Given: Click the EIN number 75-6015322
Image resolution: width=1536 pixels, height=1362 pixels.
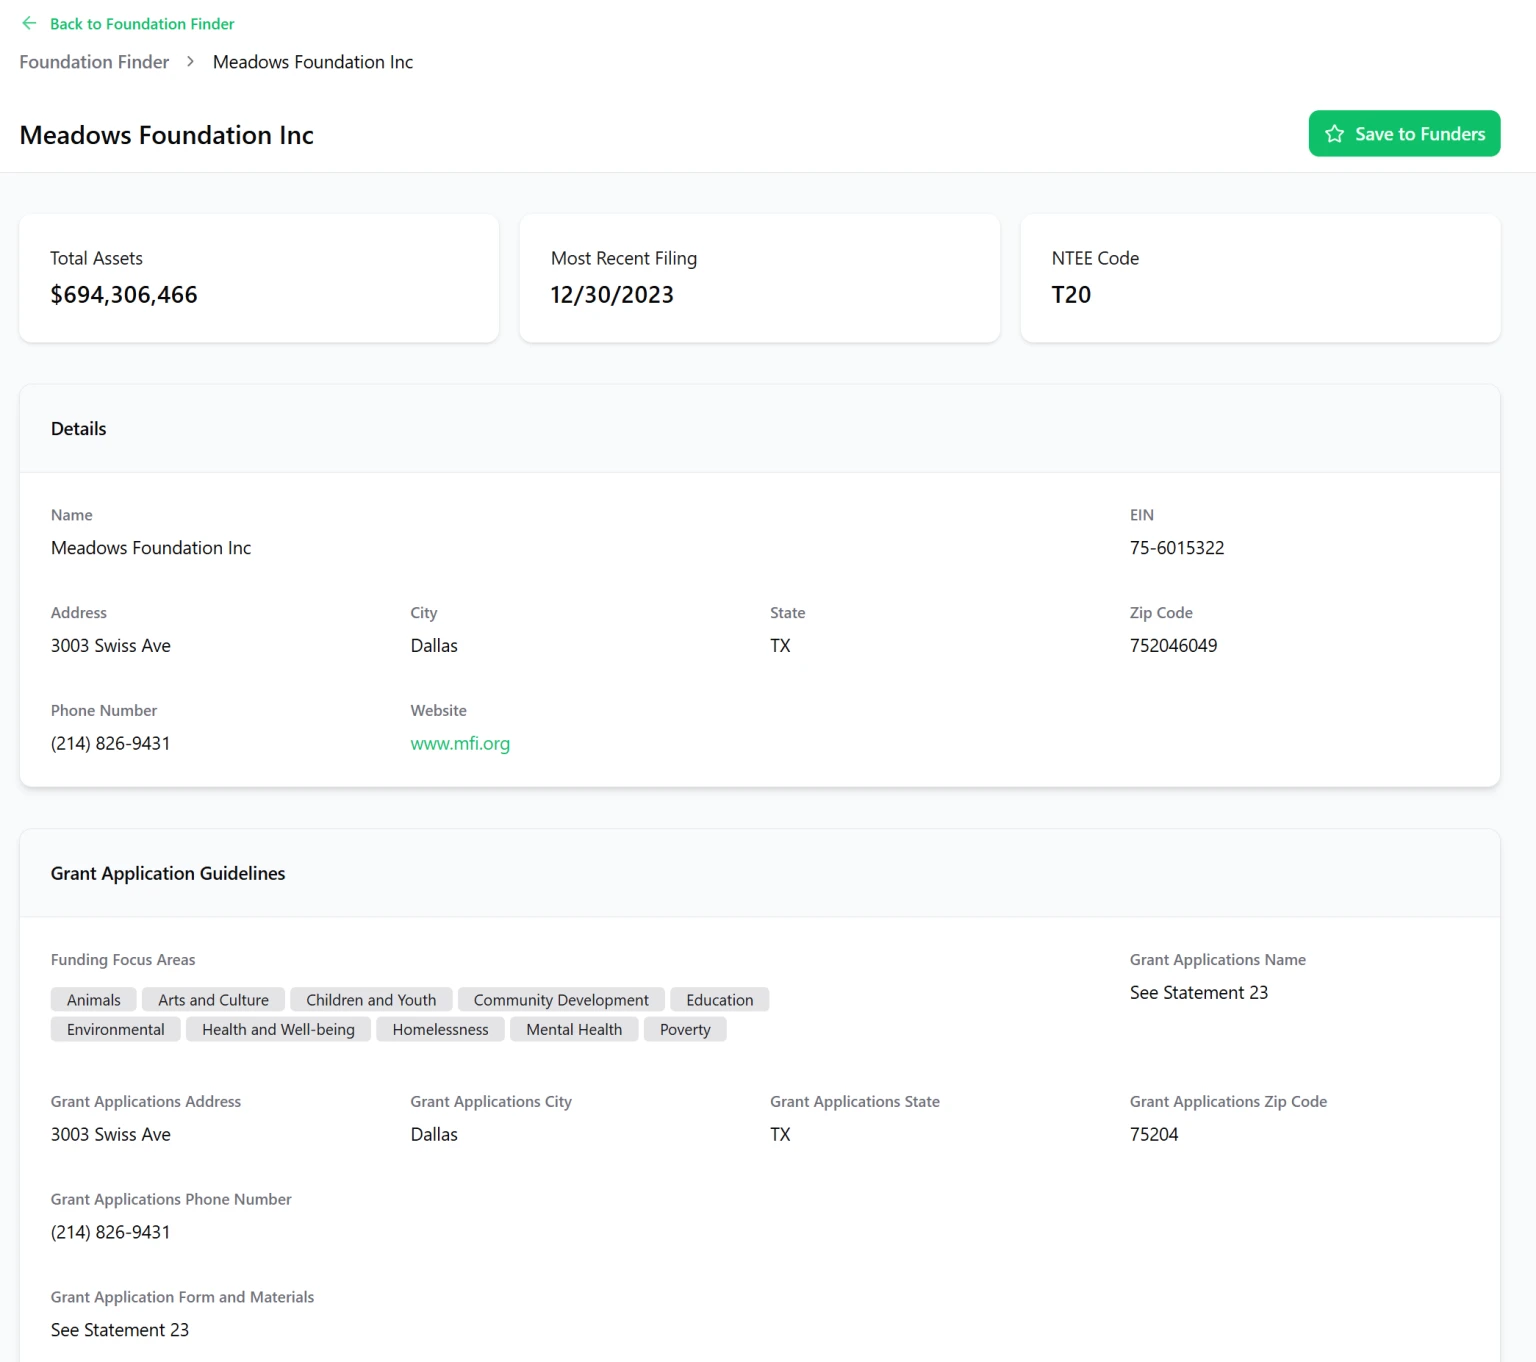Looking at the screenshot, I should coord(1177,548).
